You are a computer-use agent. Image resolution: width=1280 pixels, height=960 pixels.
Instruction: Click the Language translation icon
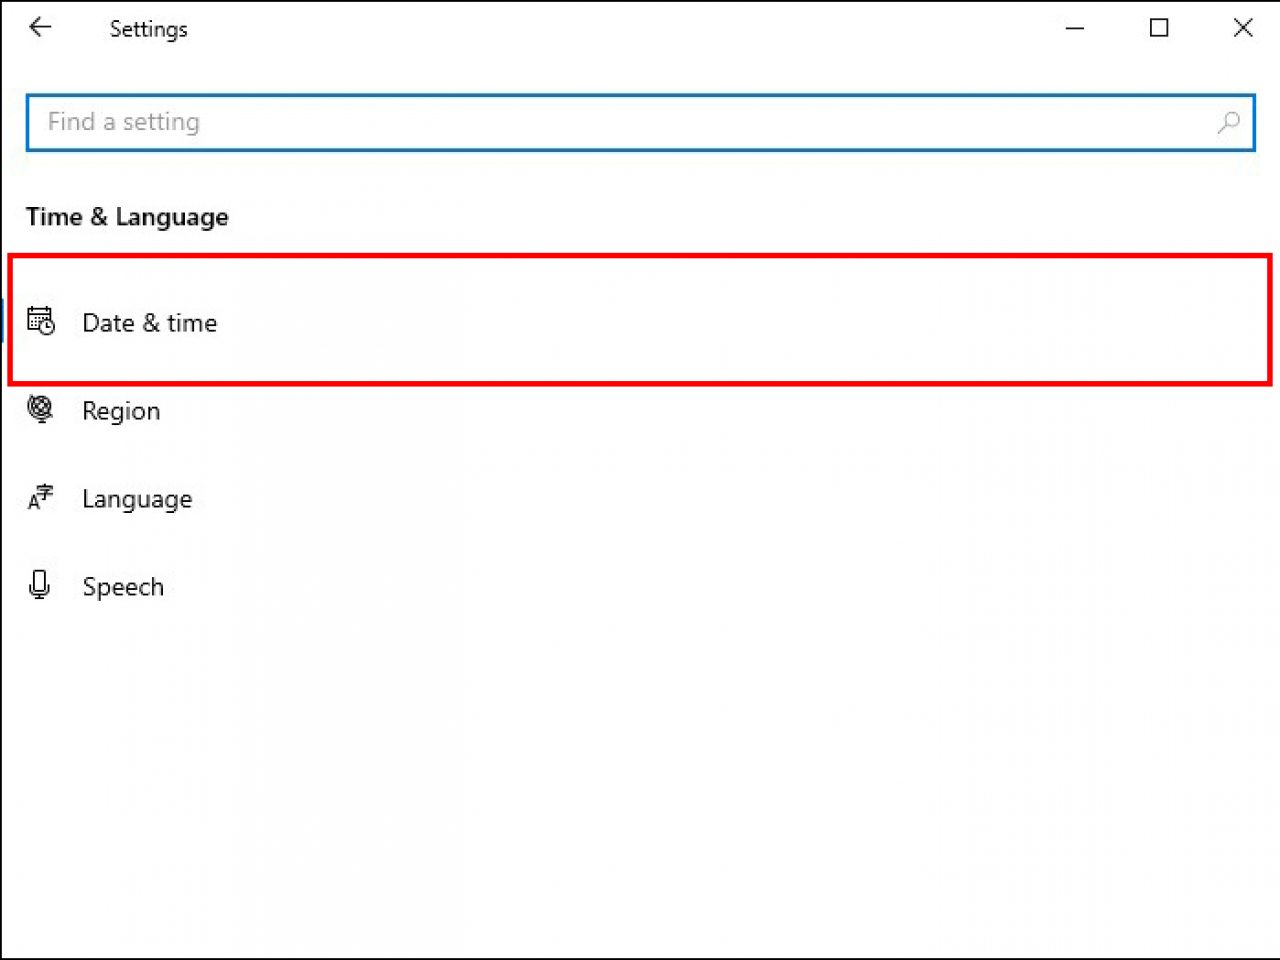pos(40,496)
